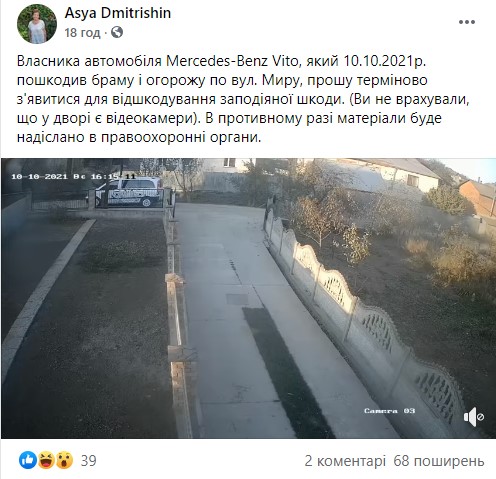Screen dimensions: 496x479
Task: Play the security camera video
Action: (248, 298)
